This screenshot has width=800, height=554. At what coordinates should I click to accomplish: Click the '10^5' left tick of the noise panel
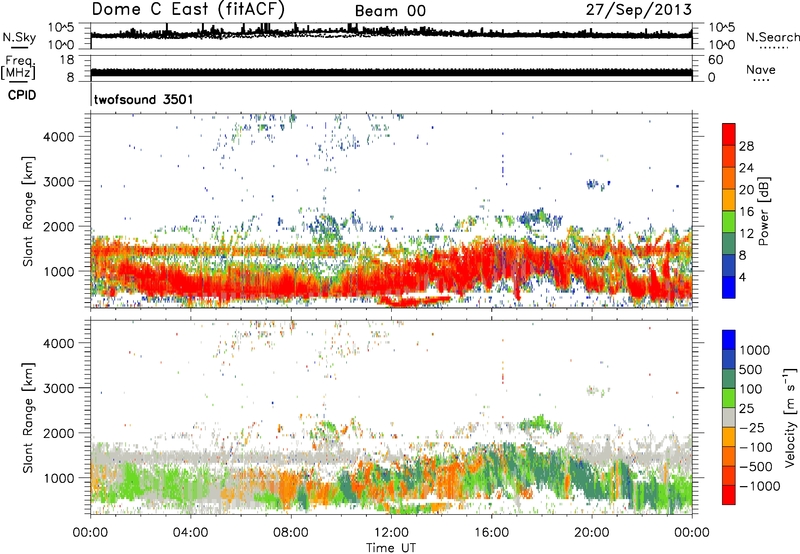(x=61, y=27)
